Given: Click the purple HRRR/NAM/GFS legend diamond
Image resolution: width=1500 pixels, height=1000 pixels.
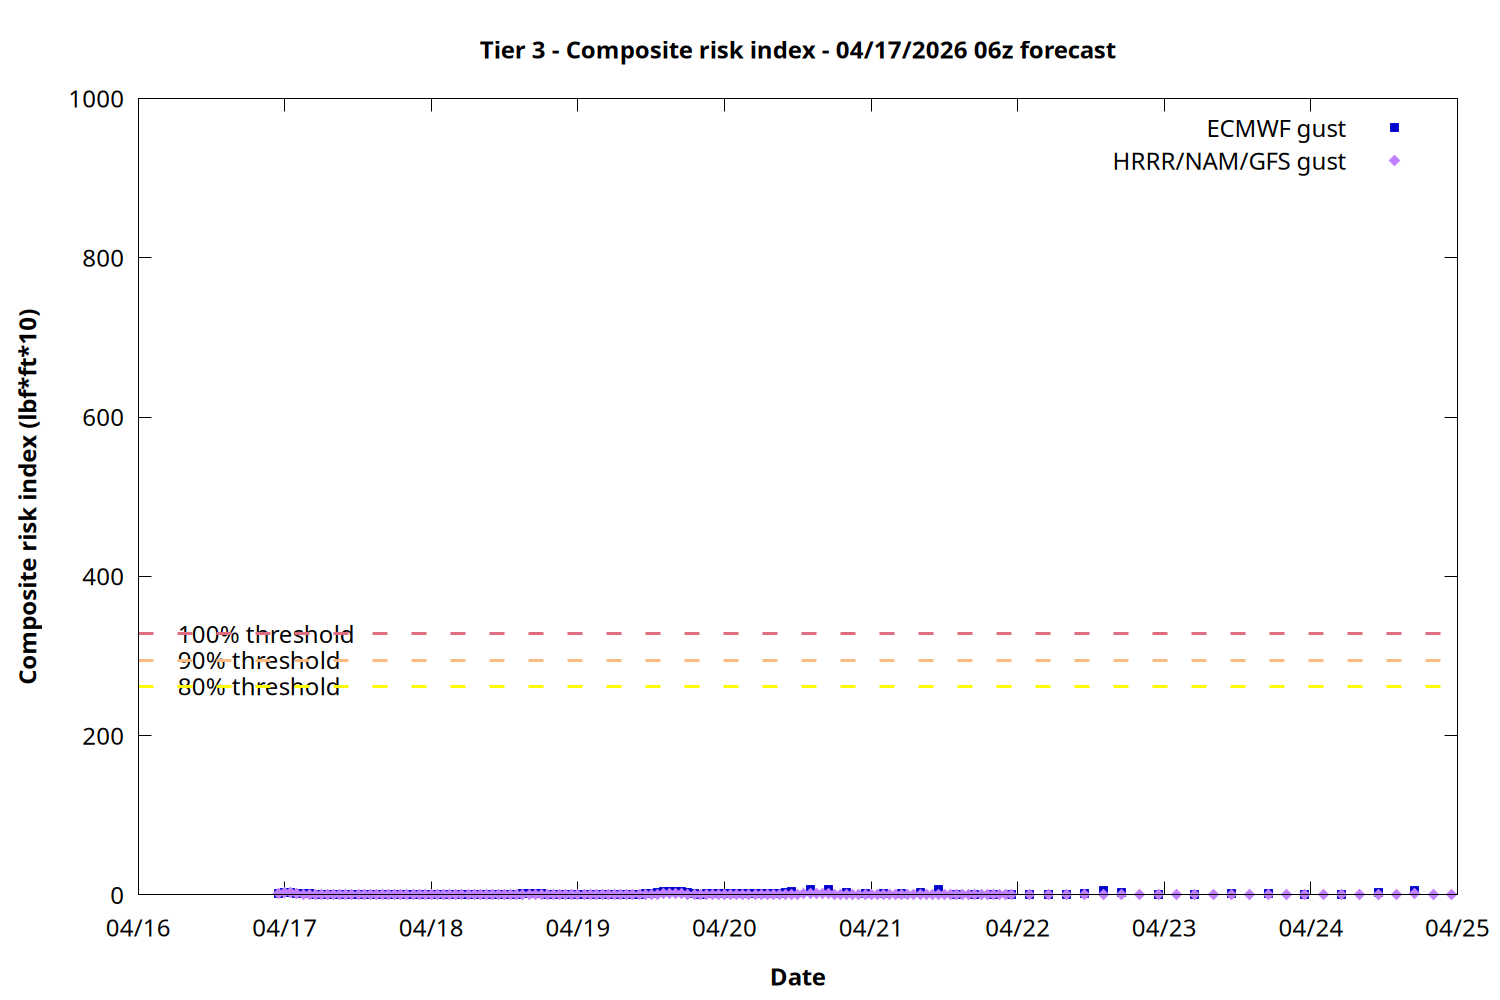Looking at the screenshot, I should pos(1394,161).
